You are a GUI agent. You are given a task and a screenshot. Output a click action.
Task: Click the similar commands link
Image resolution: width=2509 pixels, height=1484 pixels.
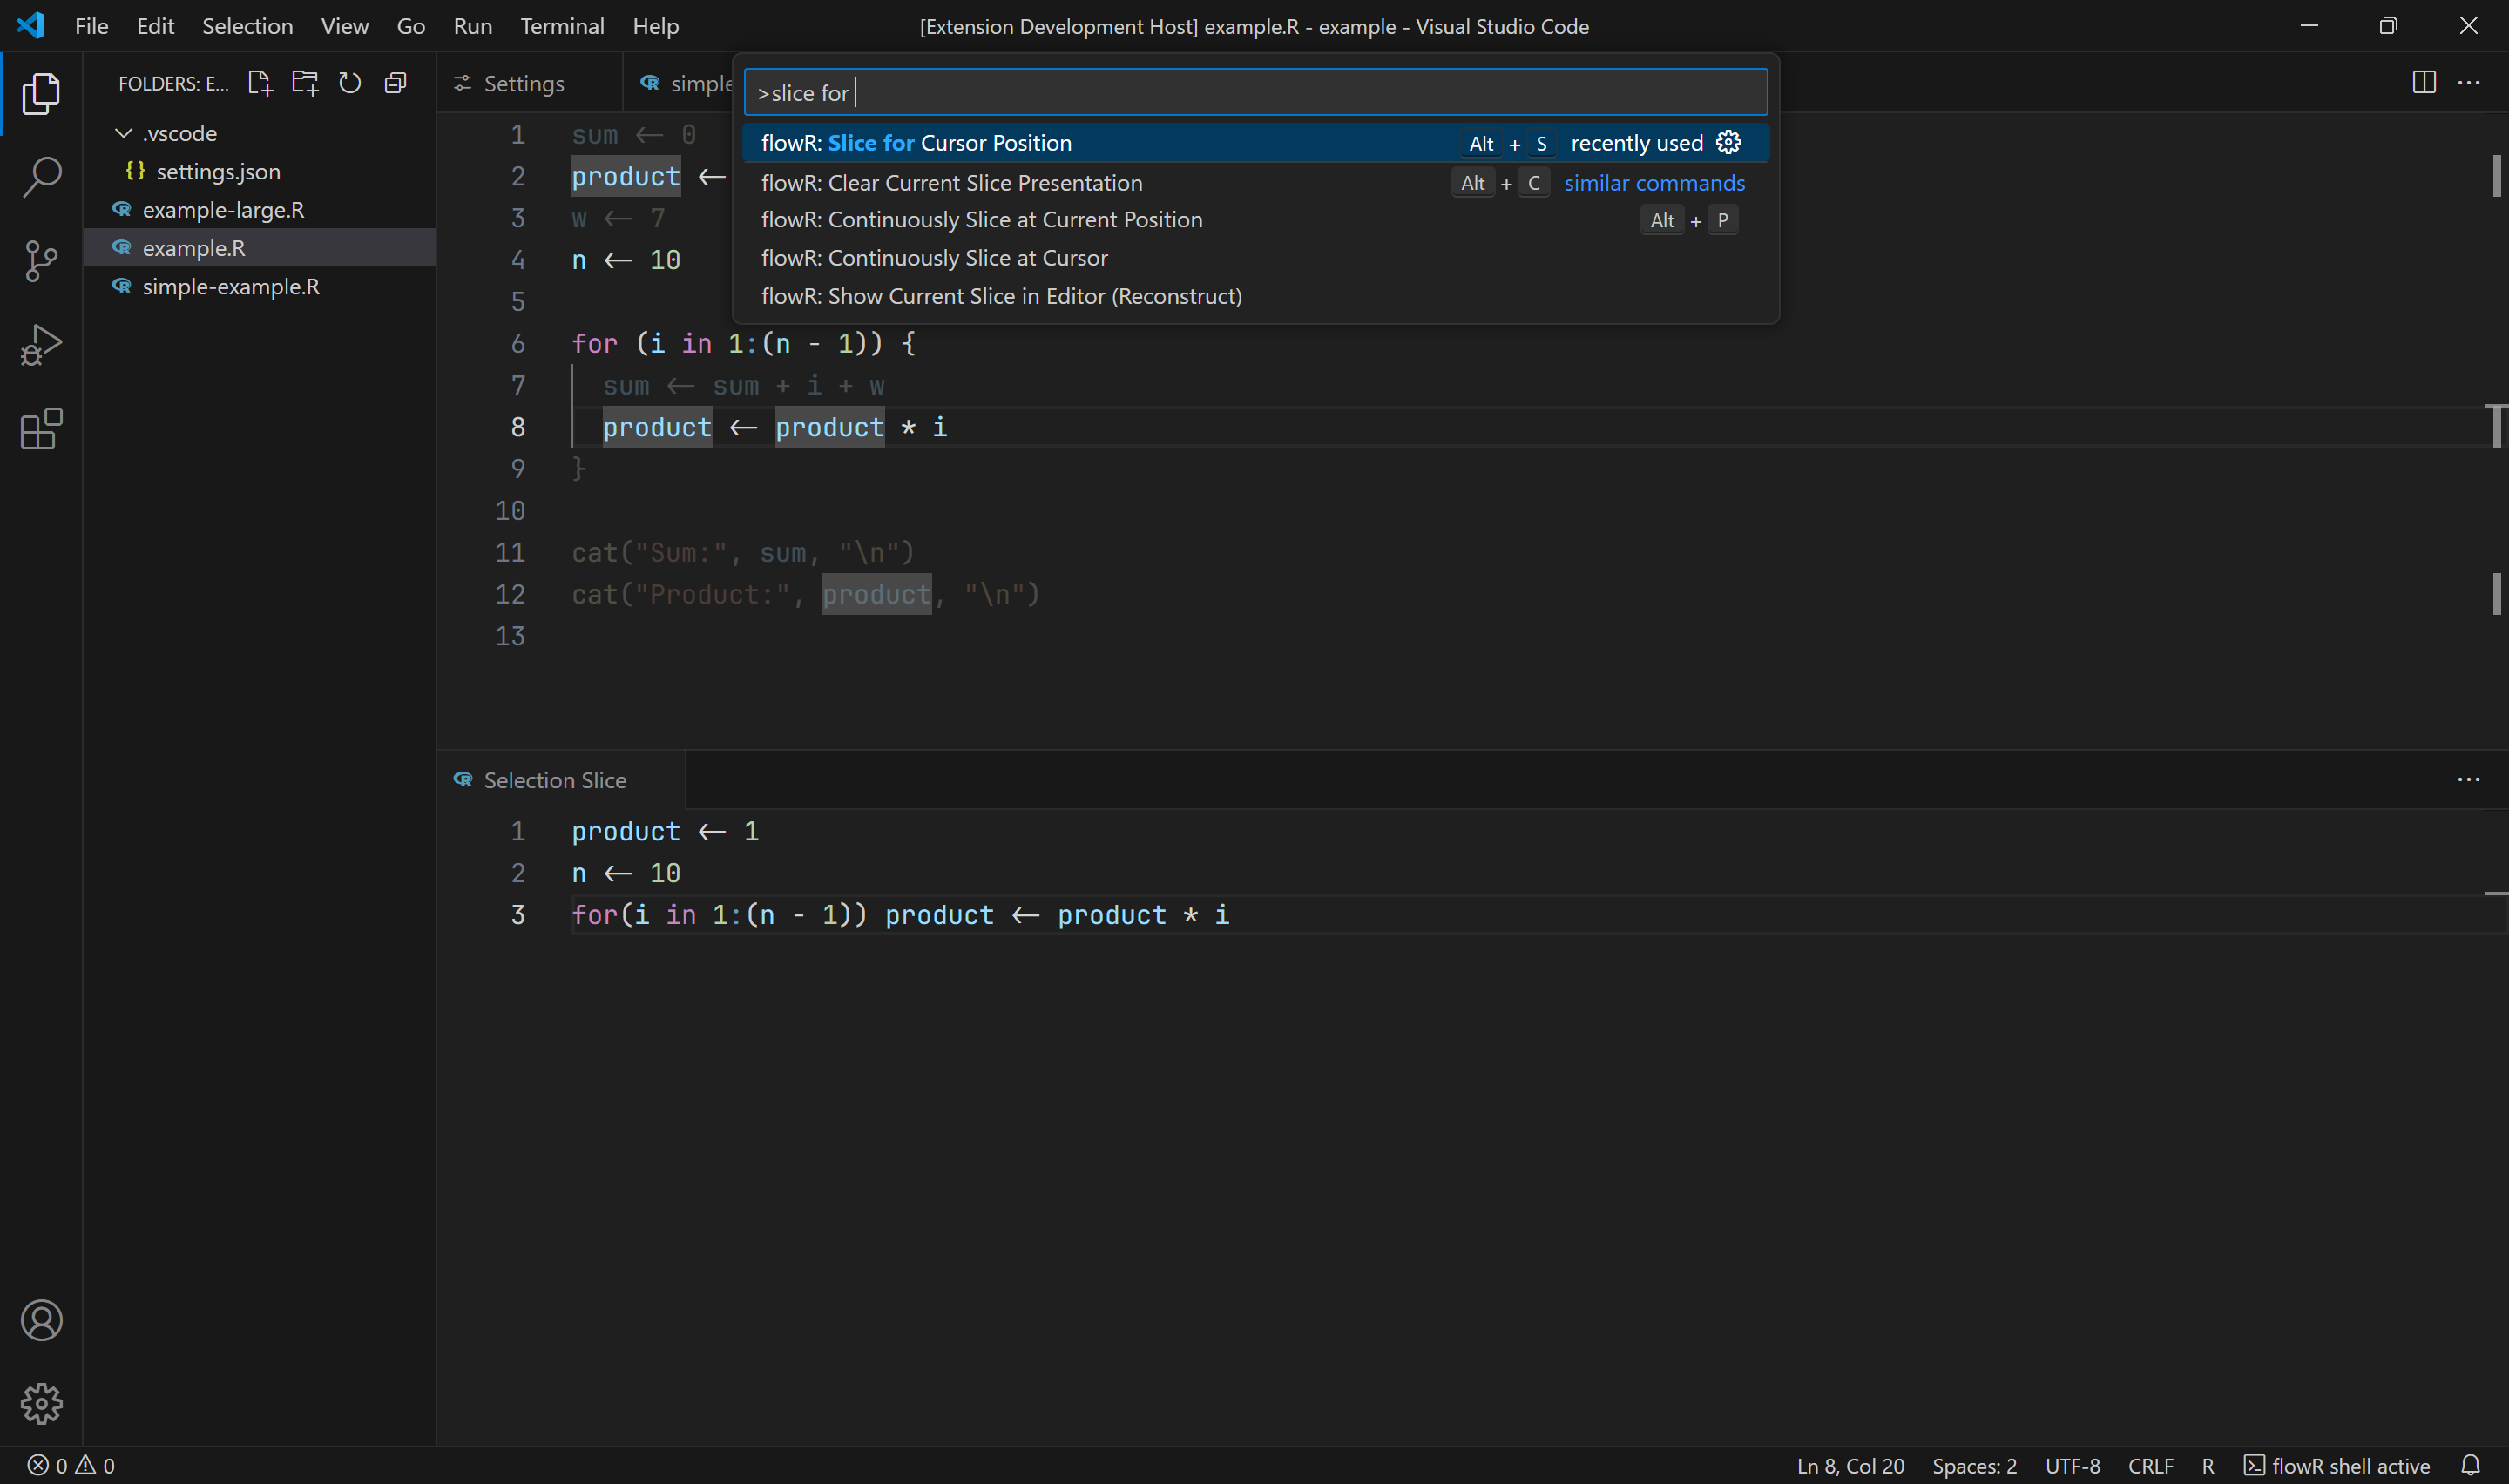click(1654, 183)
